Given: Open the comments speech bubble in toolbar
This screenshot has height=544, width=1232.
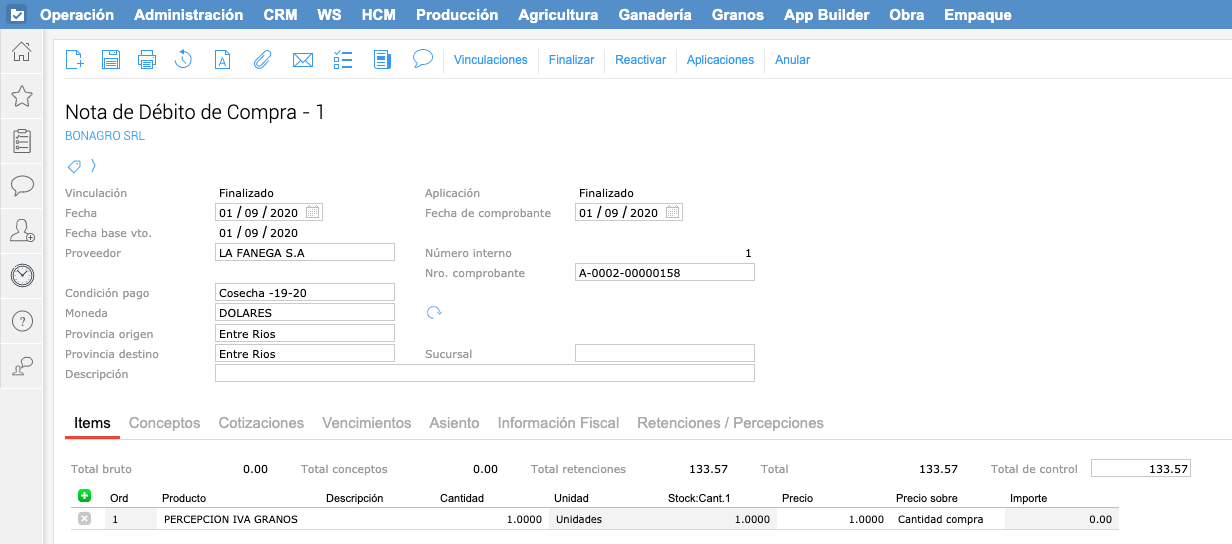Looking at the screenshot, I should click(423, 60).
